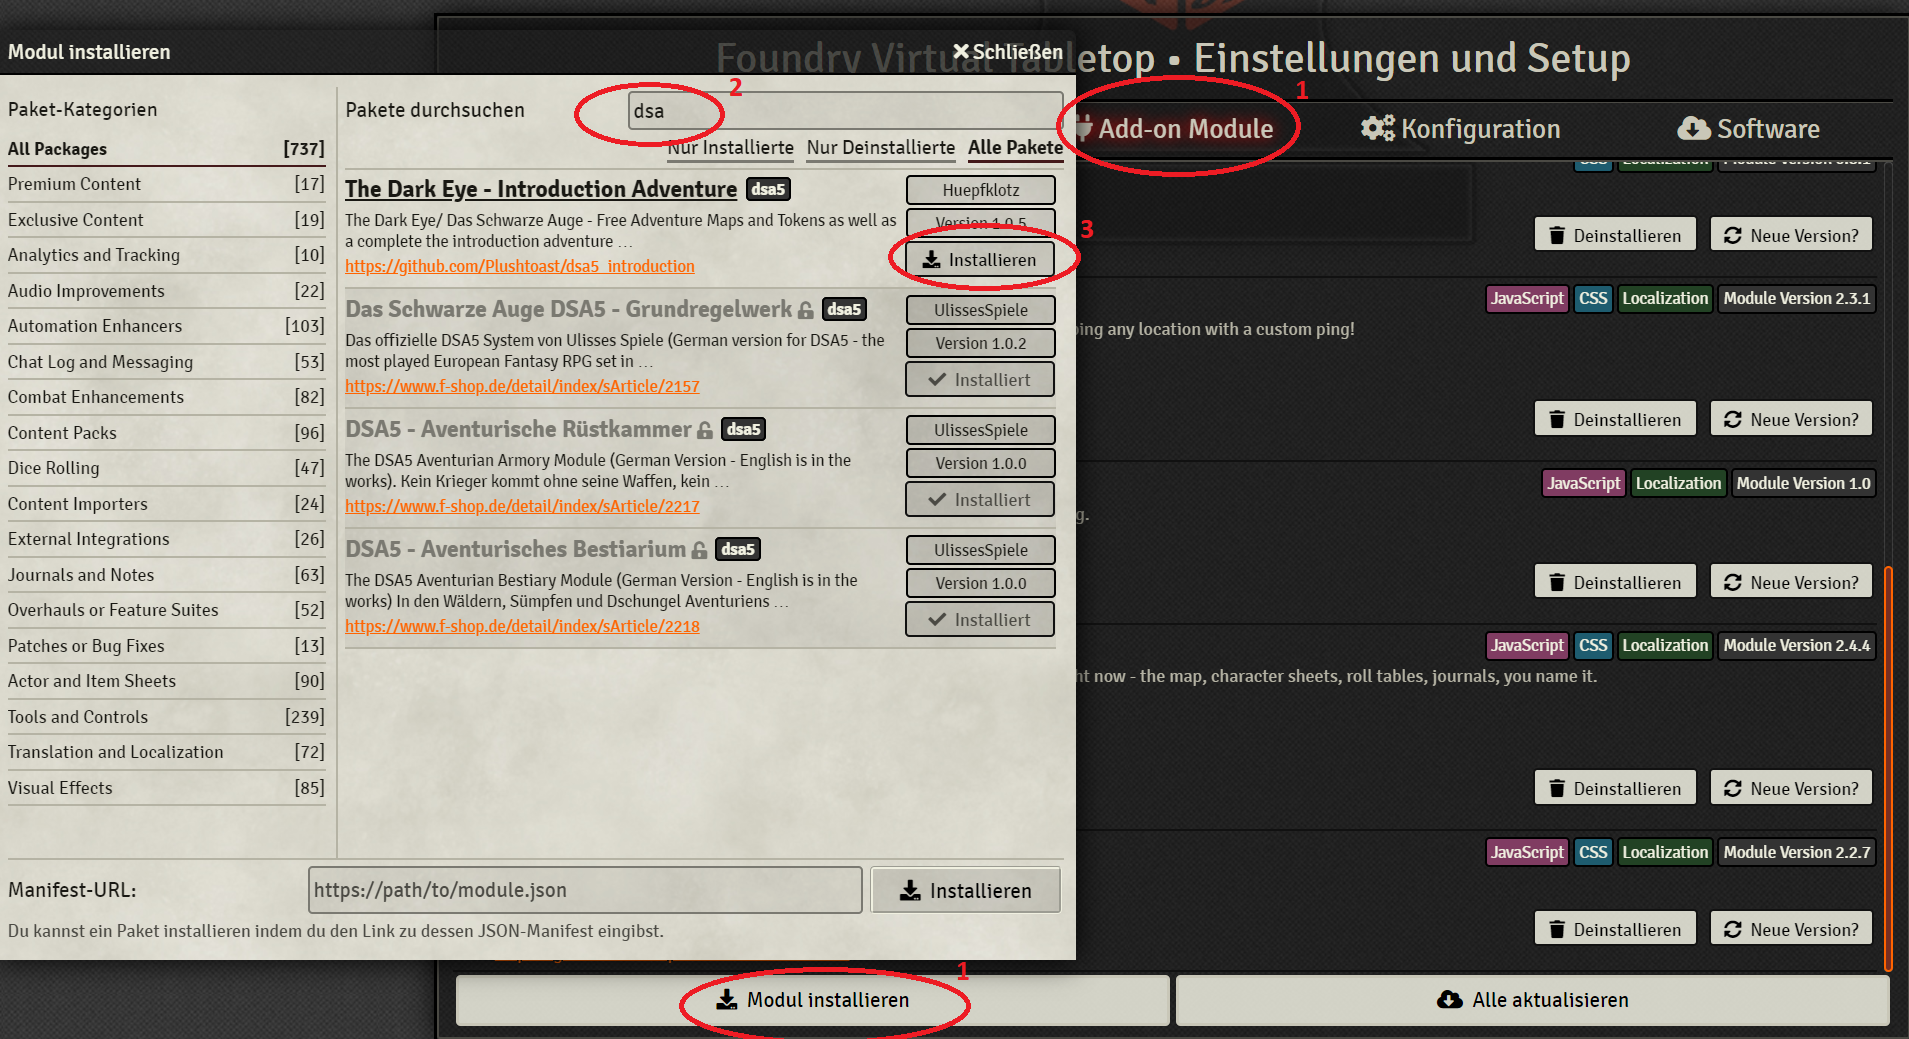Click the download icon to install Dark Eye adventure
This screenshot has width=1909, height=1039.
(x=931, y=259)
